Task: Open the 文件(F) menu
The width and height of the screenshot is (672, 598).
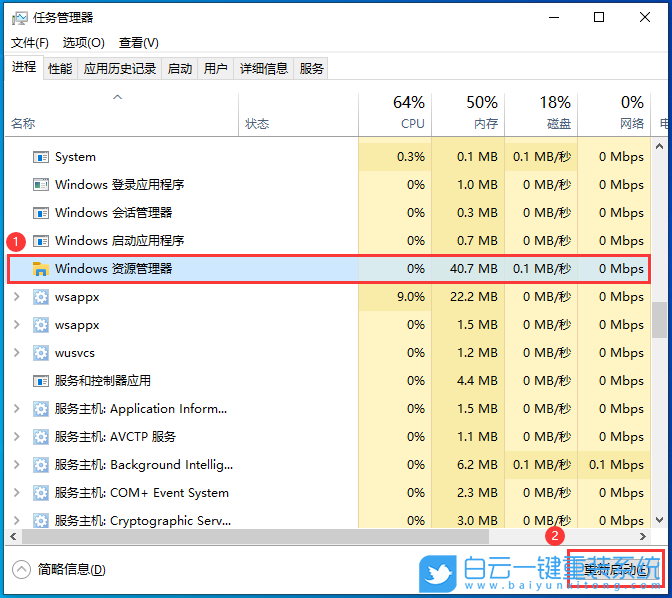Action: (x=30, y=43)
